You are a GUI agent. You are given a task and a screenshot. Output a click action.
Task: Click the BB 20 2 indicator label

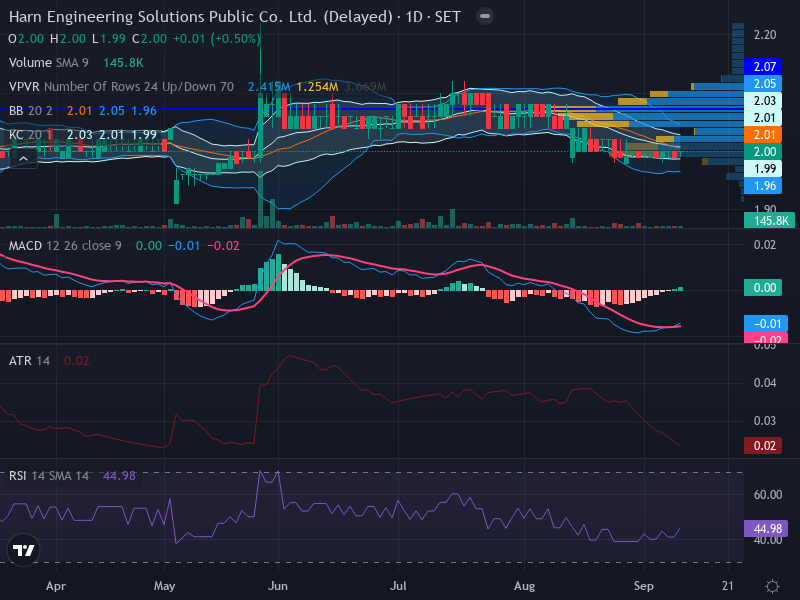pos(30,110)
